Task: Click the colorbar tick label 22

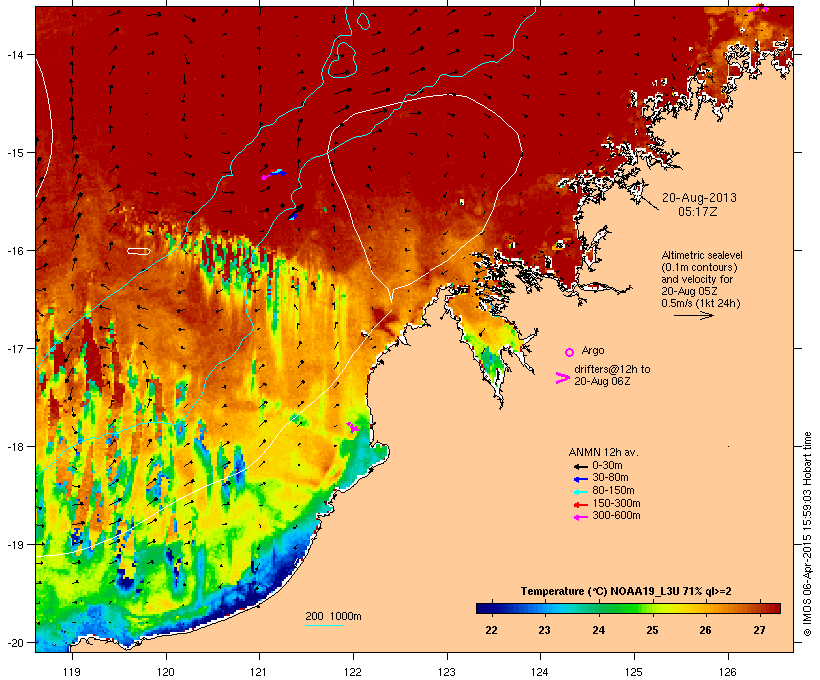Action: click(491, 630)
